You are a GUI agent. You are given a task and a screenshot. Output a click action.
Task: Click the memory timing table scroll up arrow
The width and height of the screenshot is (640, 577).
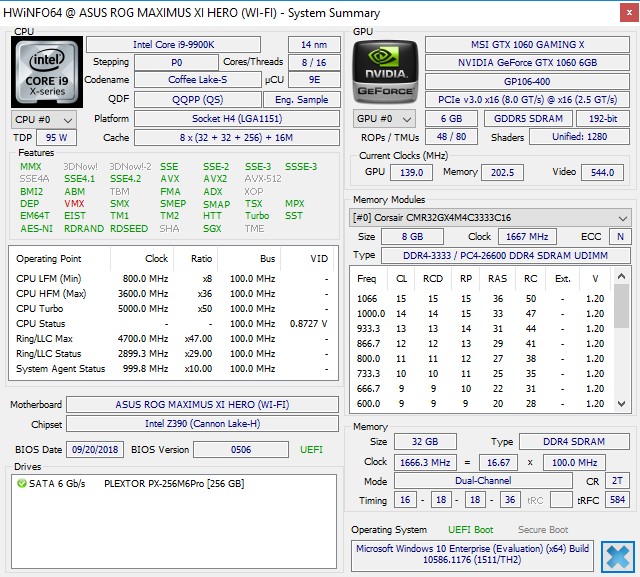(x=621, y=276)
